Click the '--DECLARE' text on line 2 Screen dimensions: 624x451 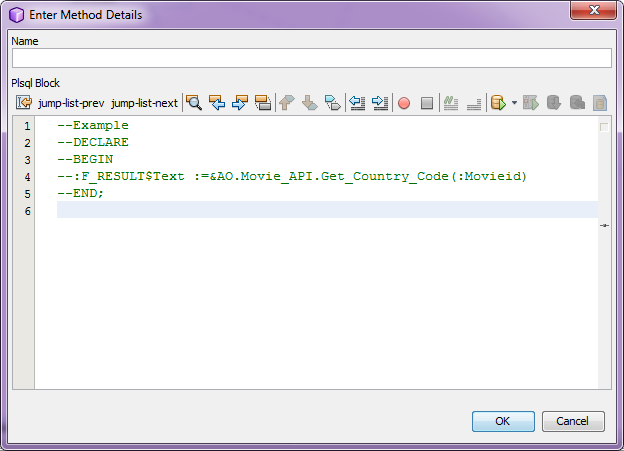pyautogui.click(x=93, y=142)
